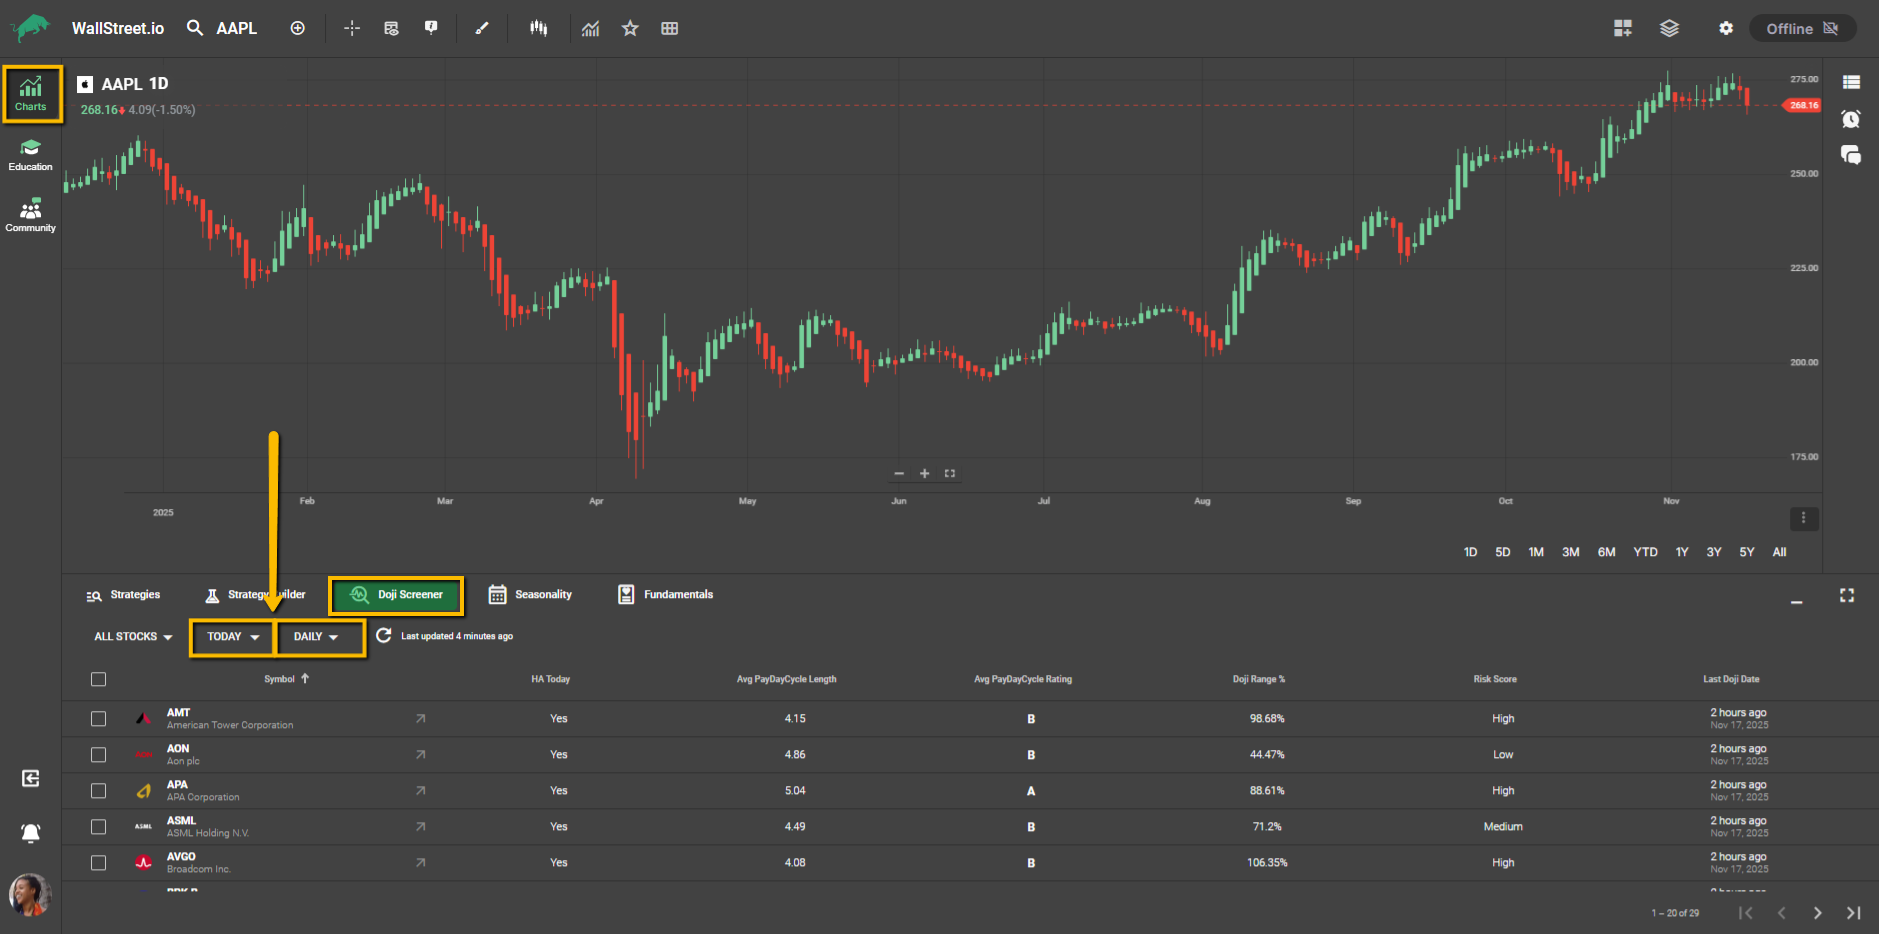
Task: Set chart range to 6M
Action: pos(1606,552)
